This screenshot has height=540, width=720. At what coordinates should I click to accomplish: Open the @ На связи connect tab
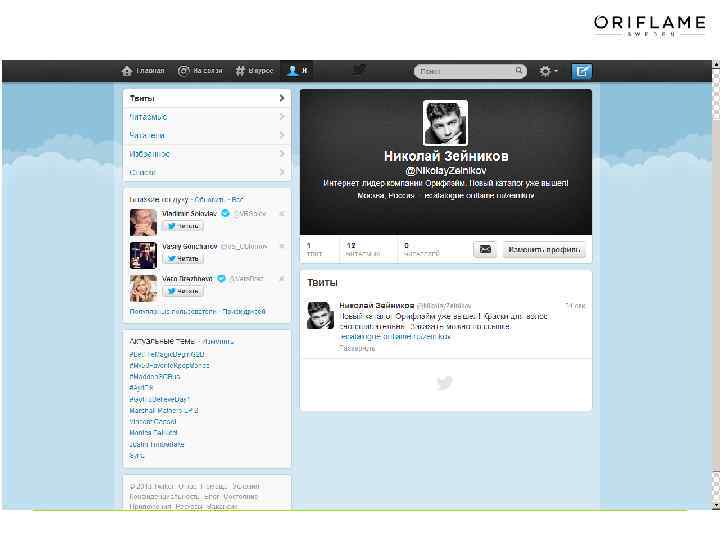click(200, 71)
